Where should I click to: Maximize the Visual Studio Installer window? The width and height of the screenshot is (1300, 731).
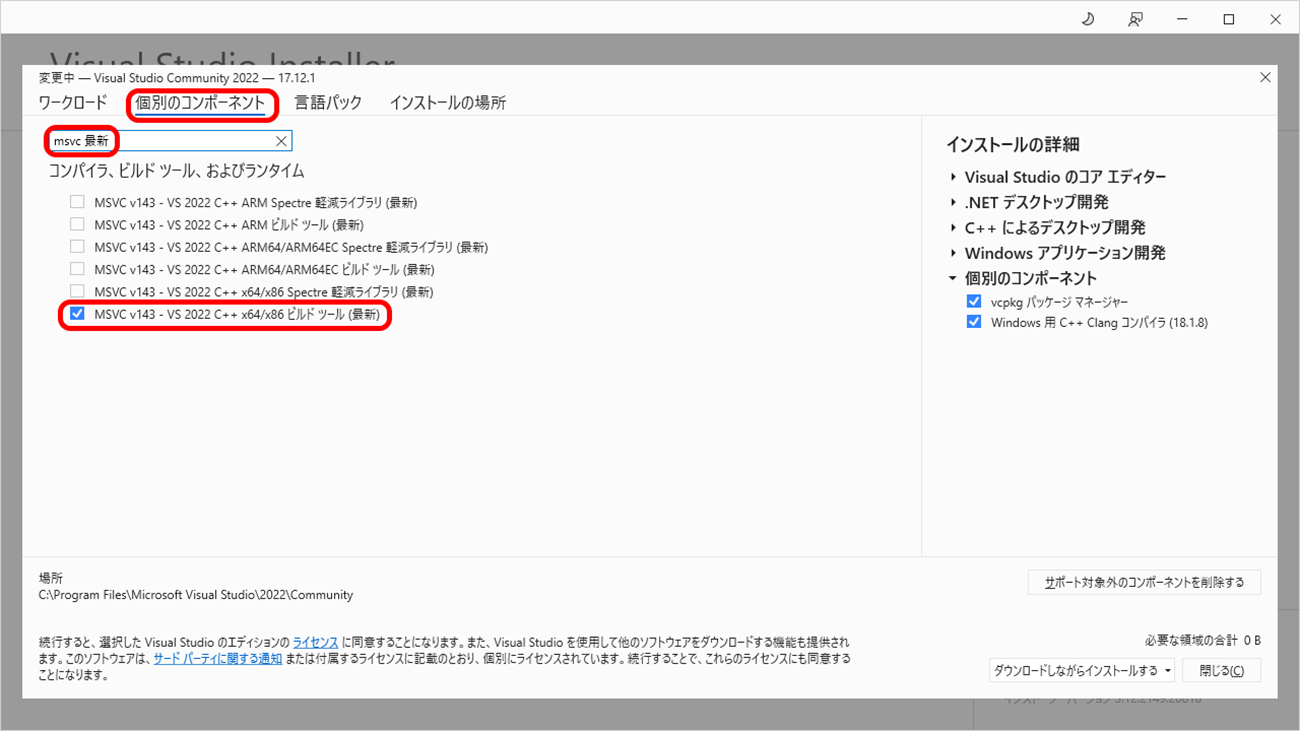[1229, 19]
